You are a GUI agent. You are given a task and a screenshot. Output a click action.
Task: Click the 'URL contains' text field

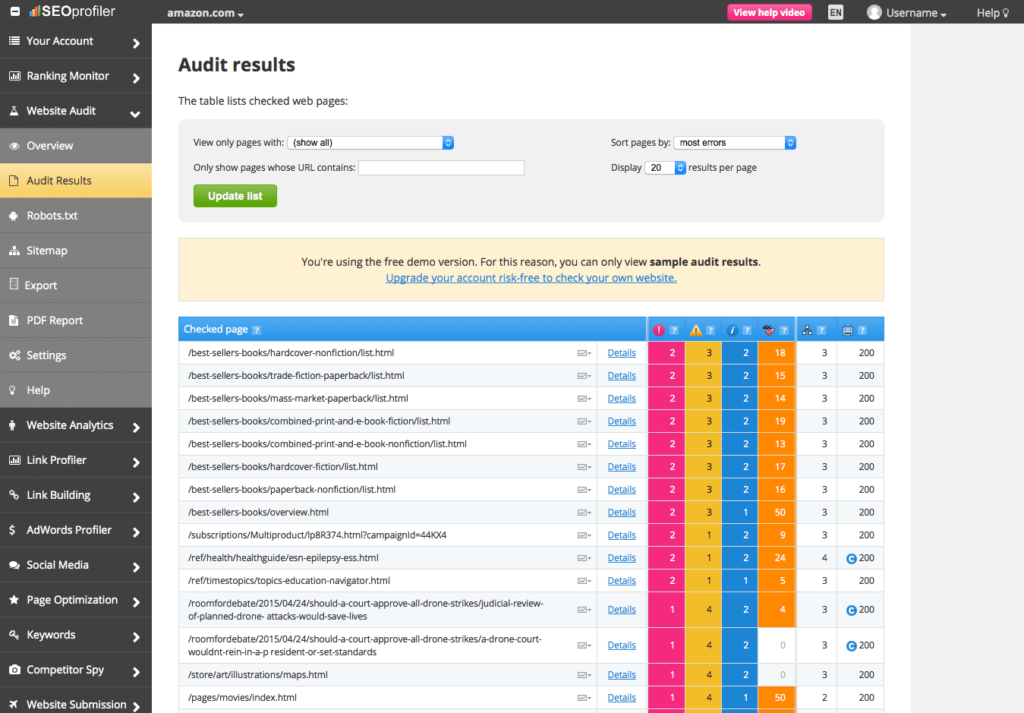441,168
